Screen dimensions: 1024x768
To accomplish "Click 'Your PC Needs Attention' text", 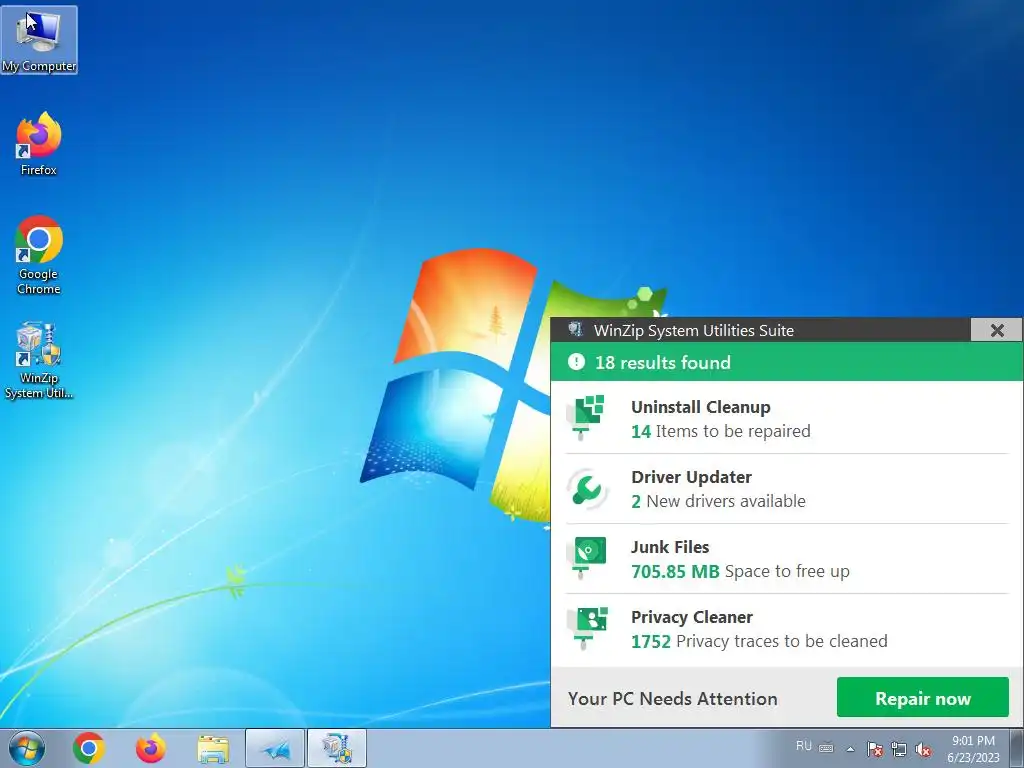I will coord(673,698).
